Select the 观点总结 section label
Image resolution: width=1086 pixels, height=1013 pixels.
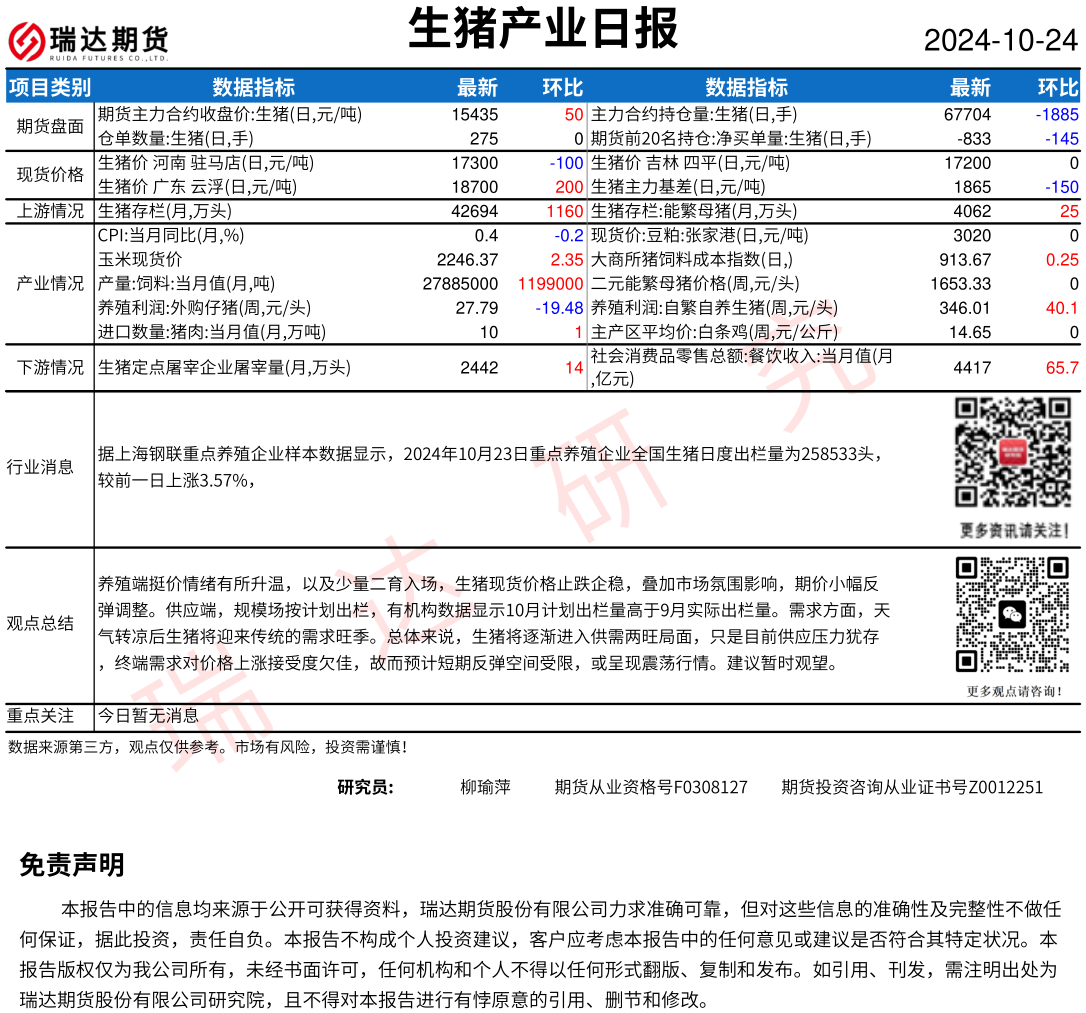coord(40,623)
